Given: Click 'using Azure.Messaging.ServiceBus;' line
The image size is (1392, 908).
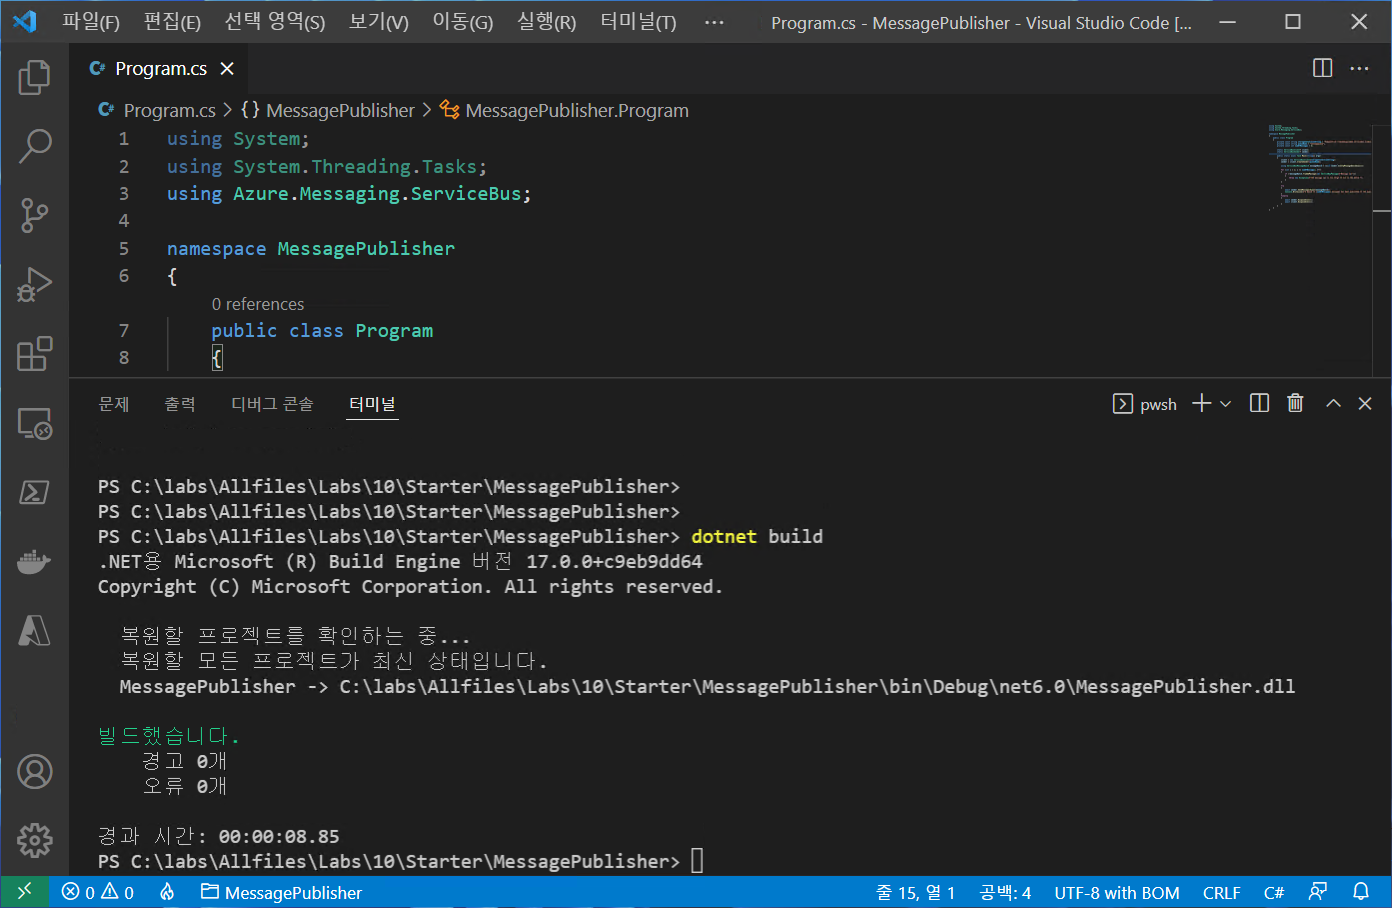Looking at the screenshot, I should tap(349, 193).
